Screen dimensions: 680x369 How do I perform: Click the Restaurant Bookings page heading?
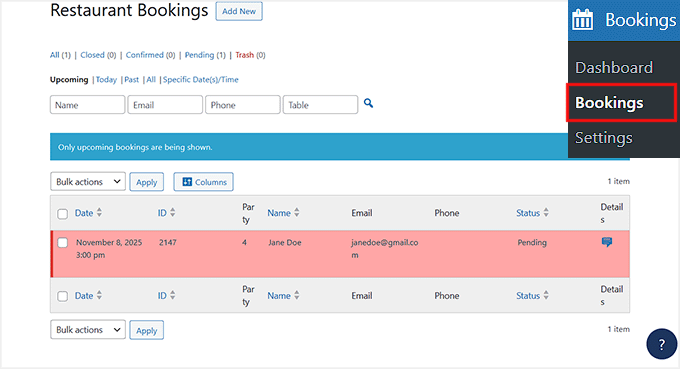tap(129, 10)
